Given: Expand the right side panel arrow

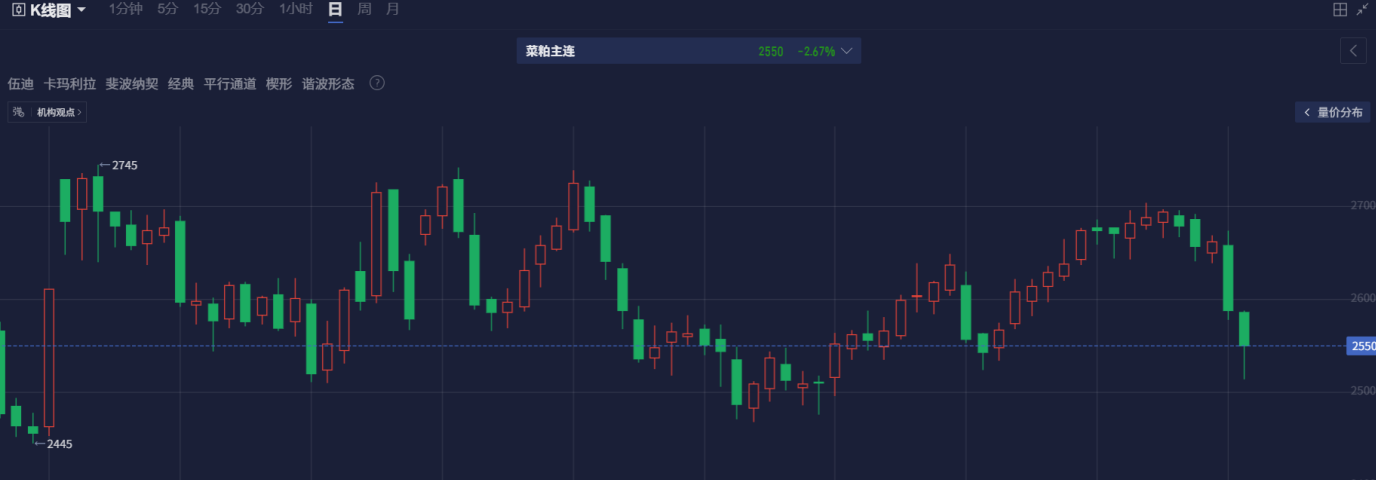Looking at the screenshot, I should coord(1353,50).
